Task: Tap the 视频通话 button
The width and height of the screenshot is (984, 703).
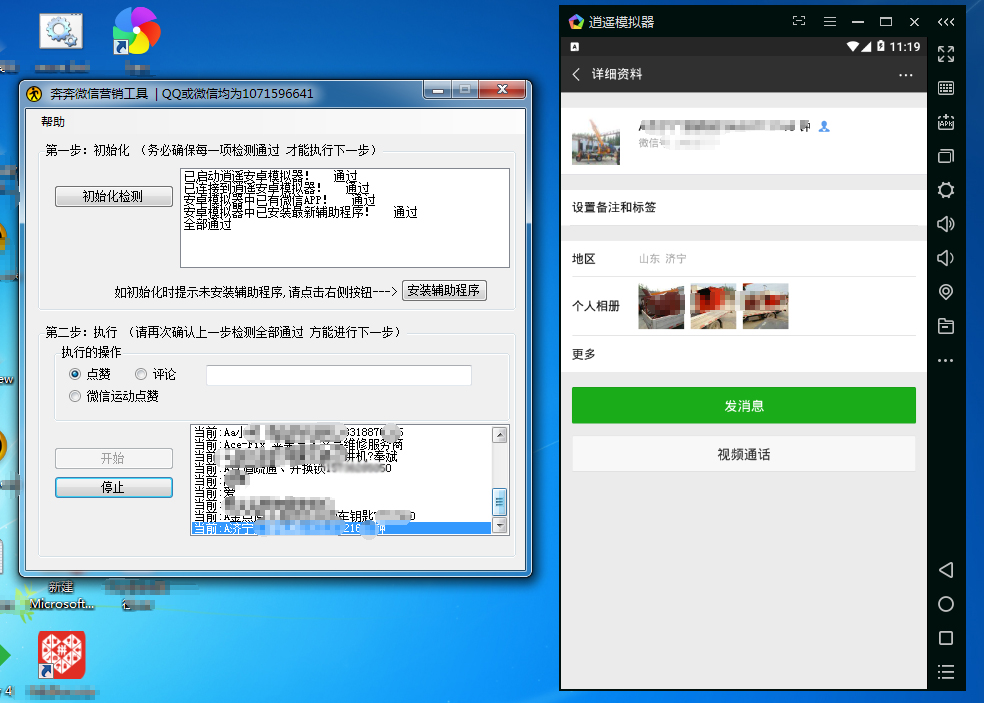Action: [744, 454]
